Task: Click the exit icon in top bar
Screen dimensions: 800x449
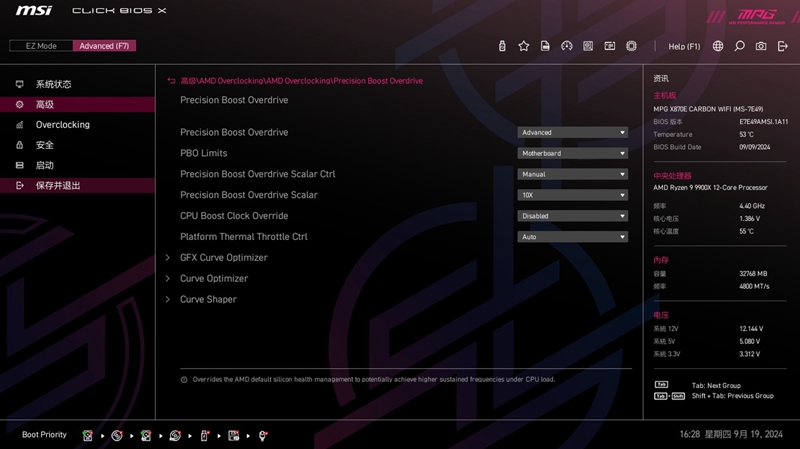Action: pos(782,46)
